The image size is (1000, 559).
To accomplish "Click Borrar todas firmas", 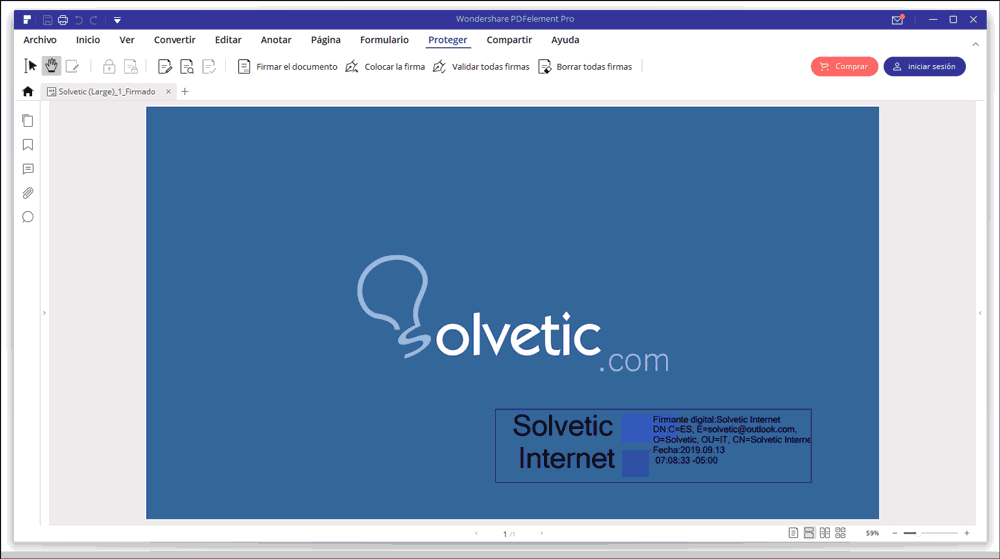I will tap(585, 66).
